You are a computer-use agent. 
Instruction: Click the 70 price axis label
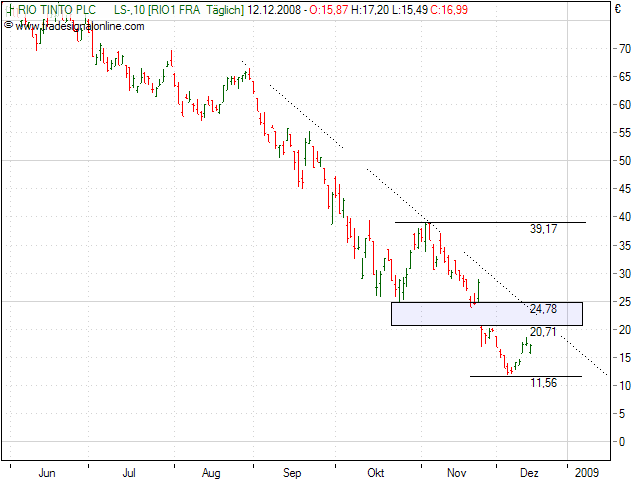pyautogui.click(x=625, y=49)
